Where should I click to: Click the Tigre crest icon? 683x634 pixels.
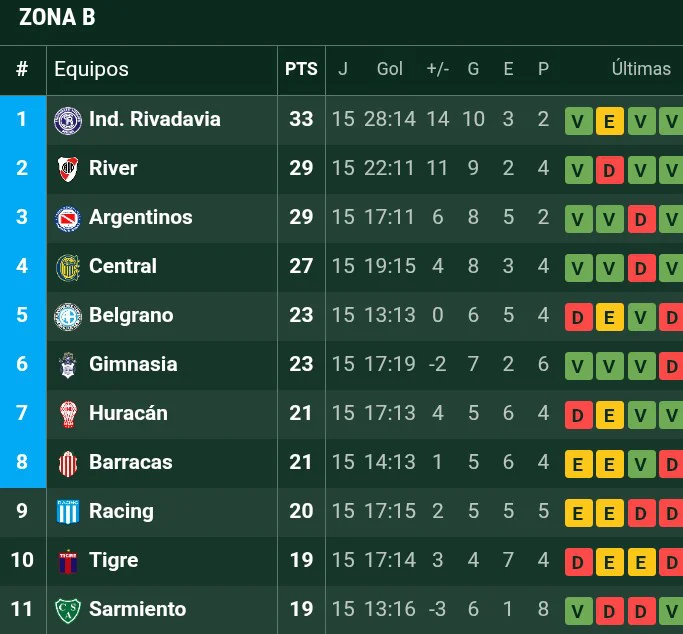[x=68, y=561]
